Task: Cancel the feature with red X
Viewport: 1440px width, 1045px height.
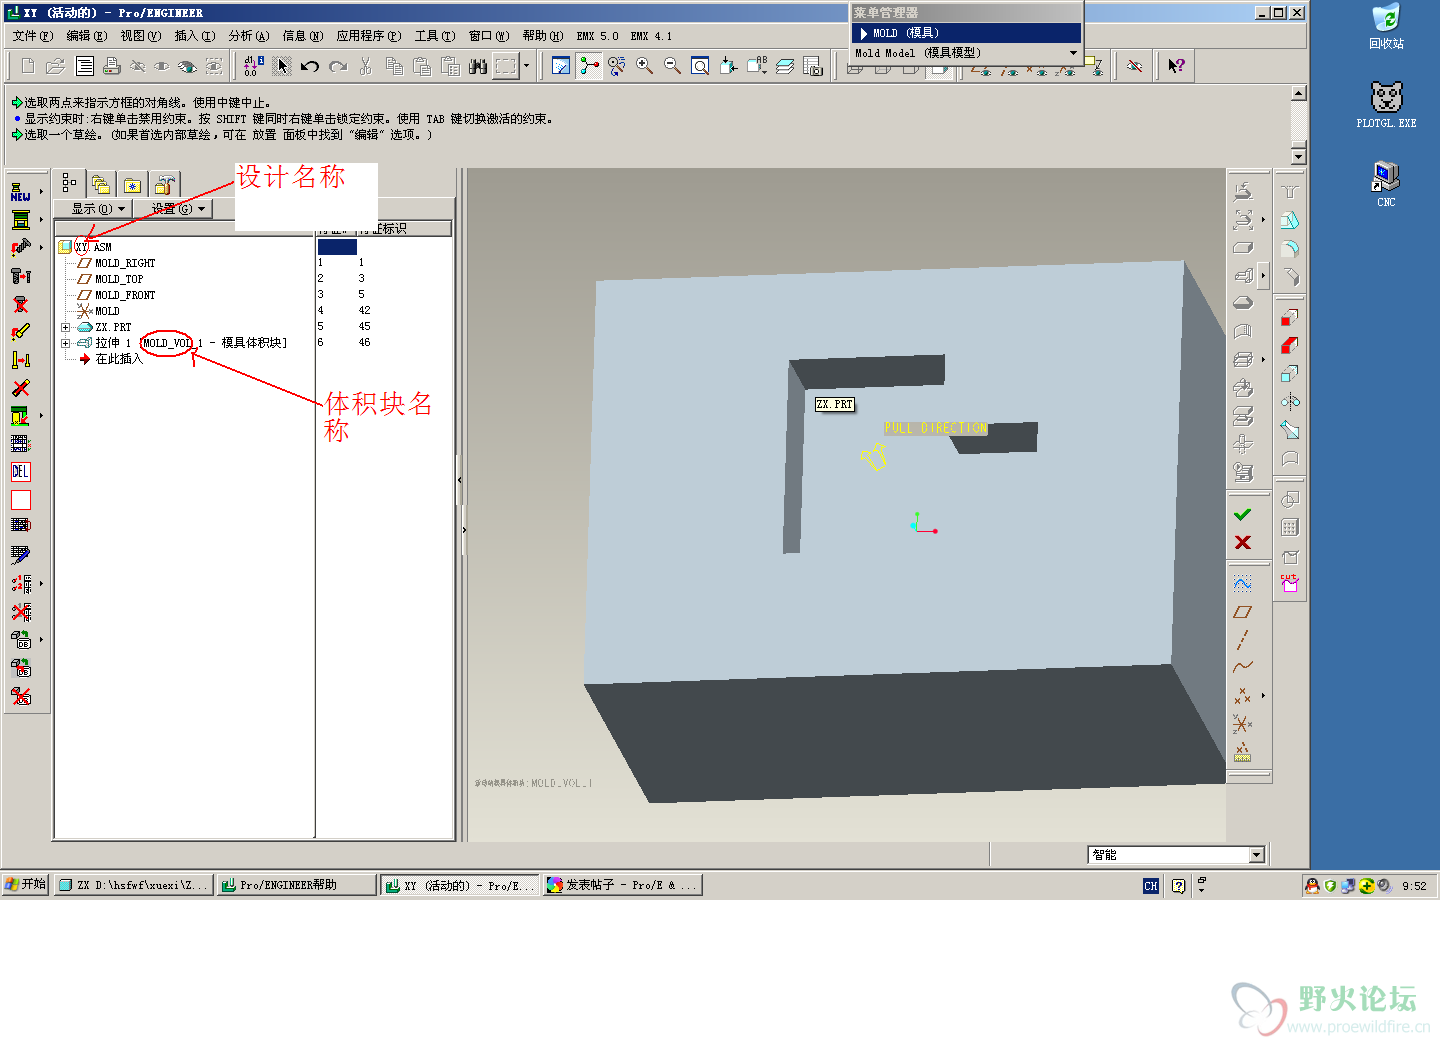Action: tap(1243, 542)
